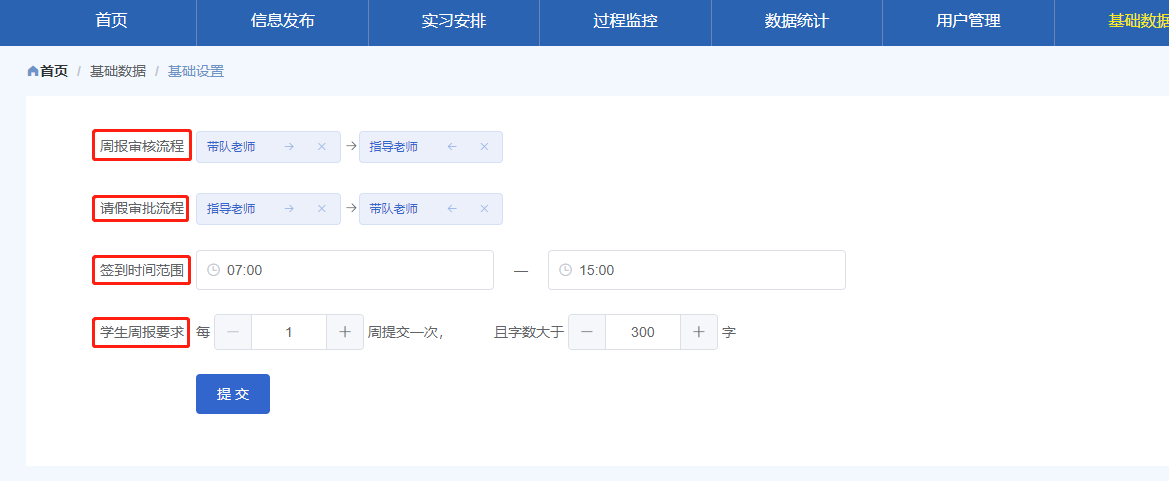Click the clock icon in 15:00 field
This screenshot has width=1169, height=481.
coord(565,270)
